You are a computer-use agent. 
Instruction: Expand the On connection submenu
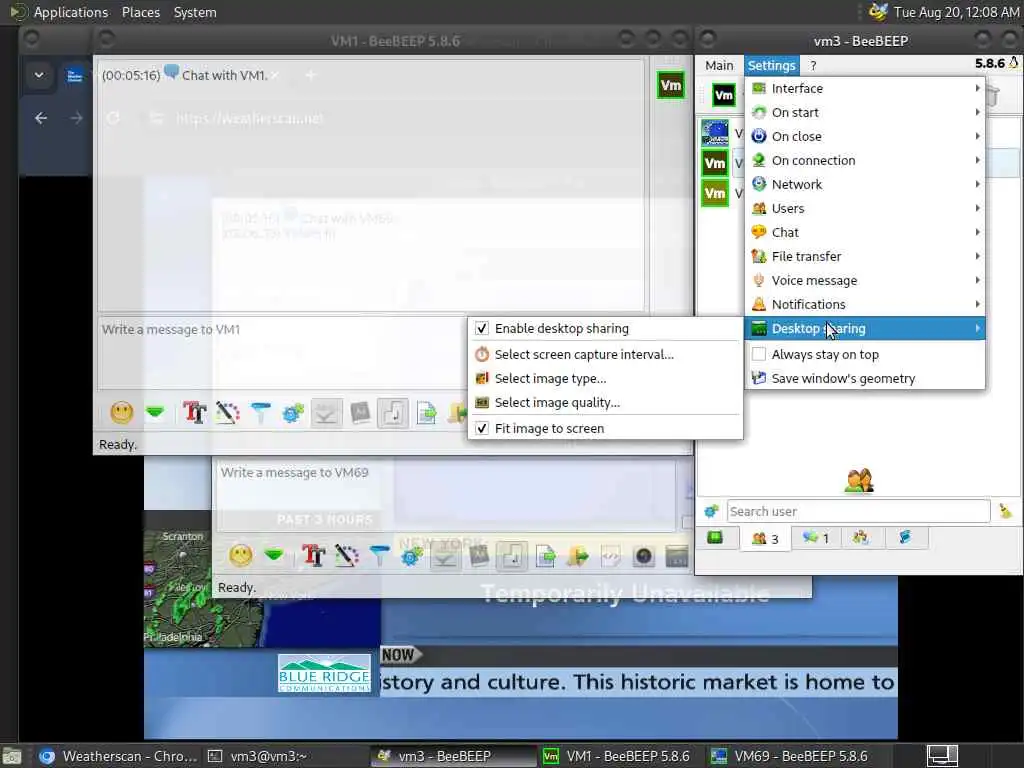(865, 161)
